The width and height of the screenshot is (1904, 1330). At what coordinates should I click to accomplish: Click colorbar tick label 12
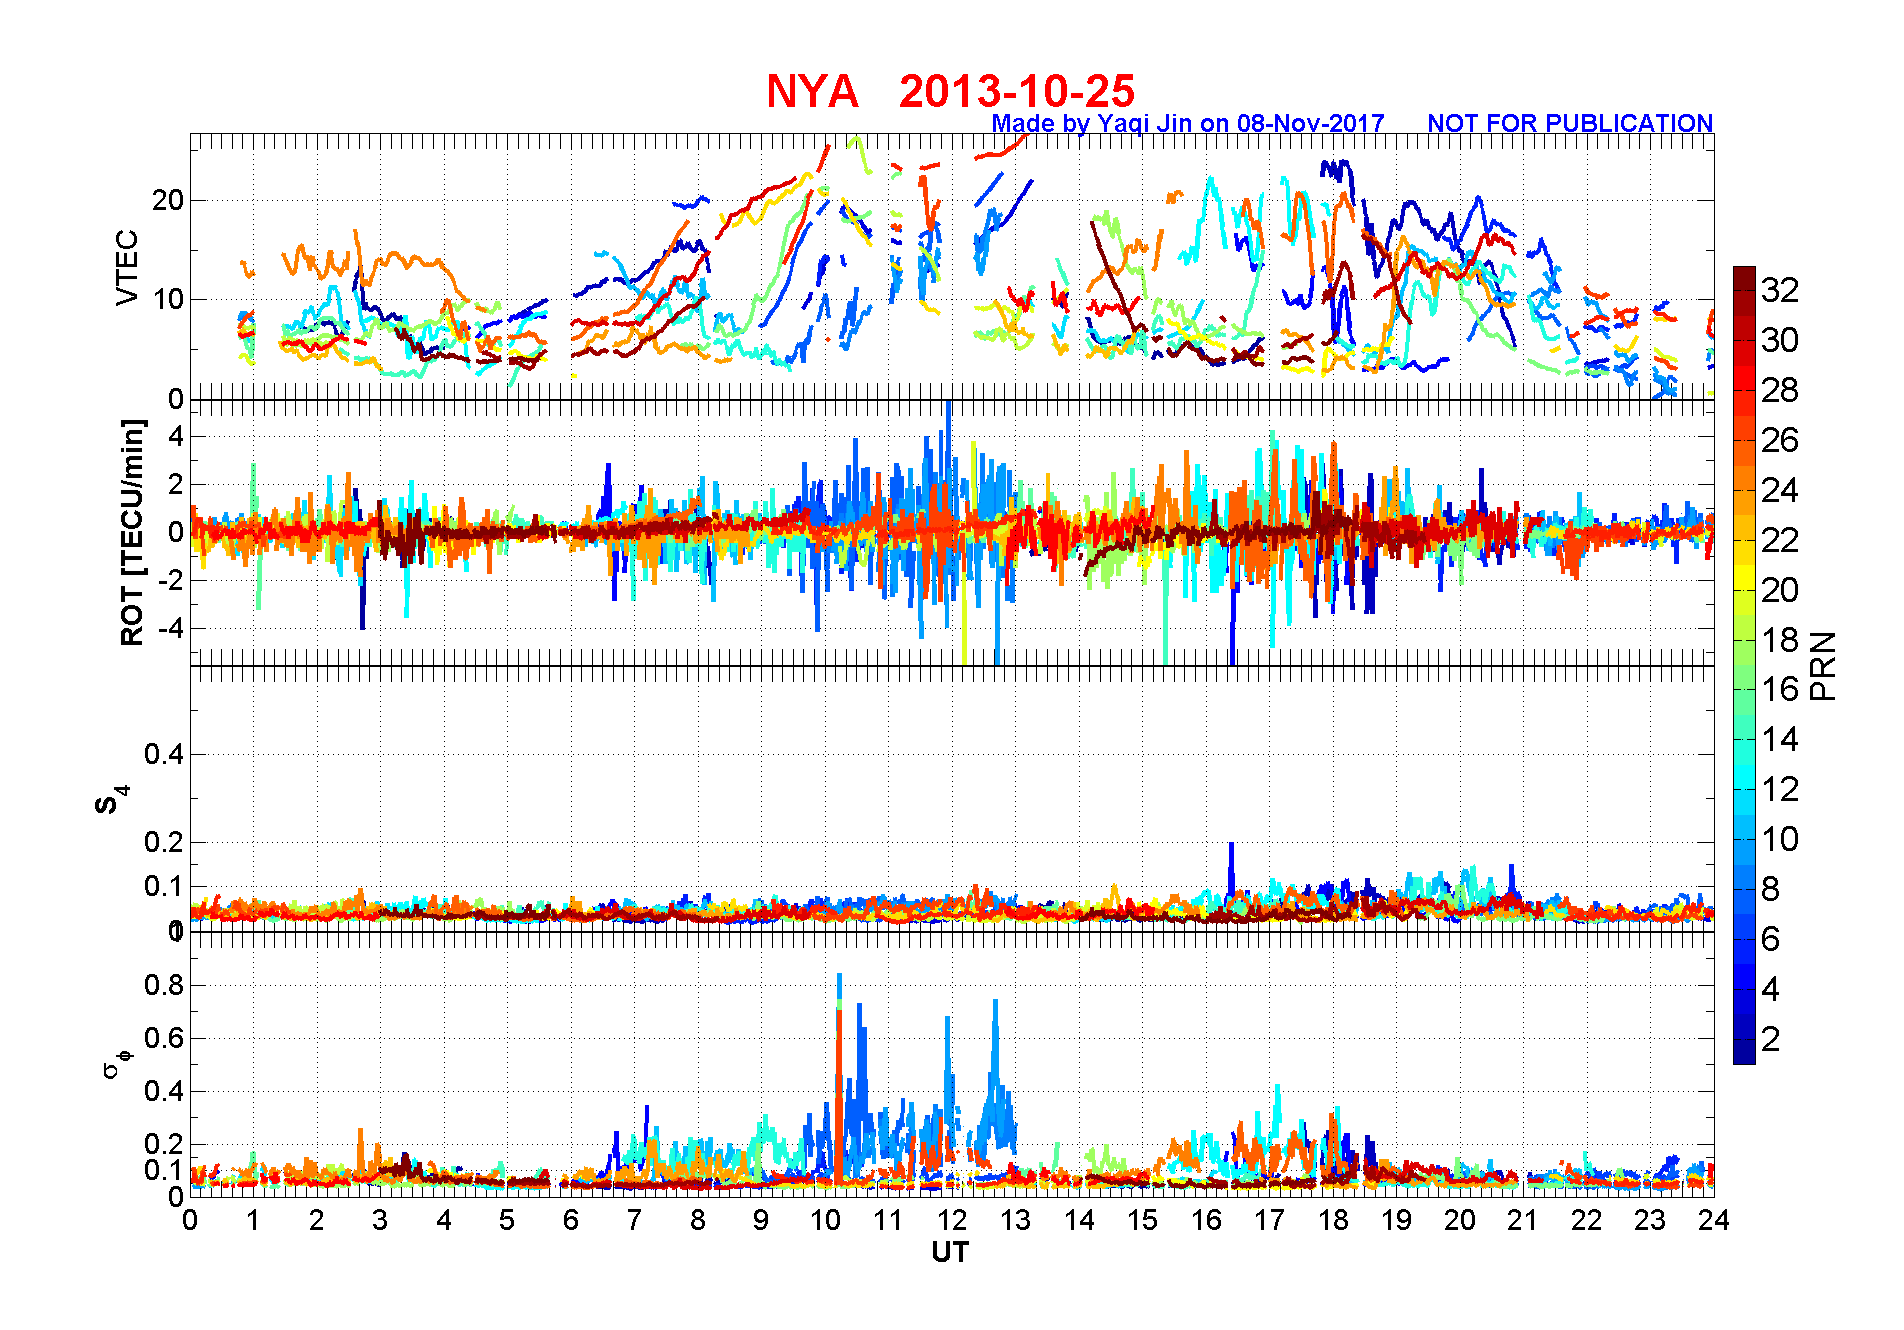pyautogui.click(x=1780, y=789)
